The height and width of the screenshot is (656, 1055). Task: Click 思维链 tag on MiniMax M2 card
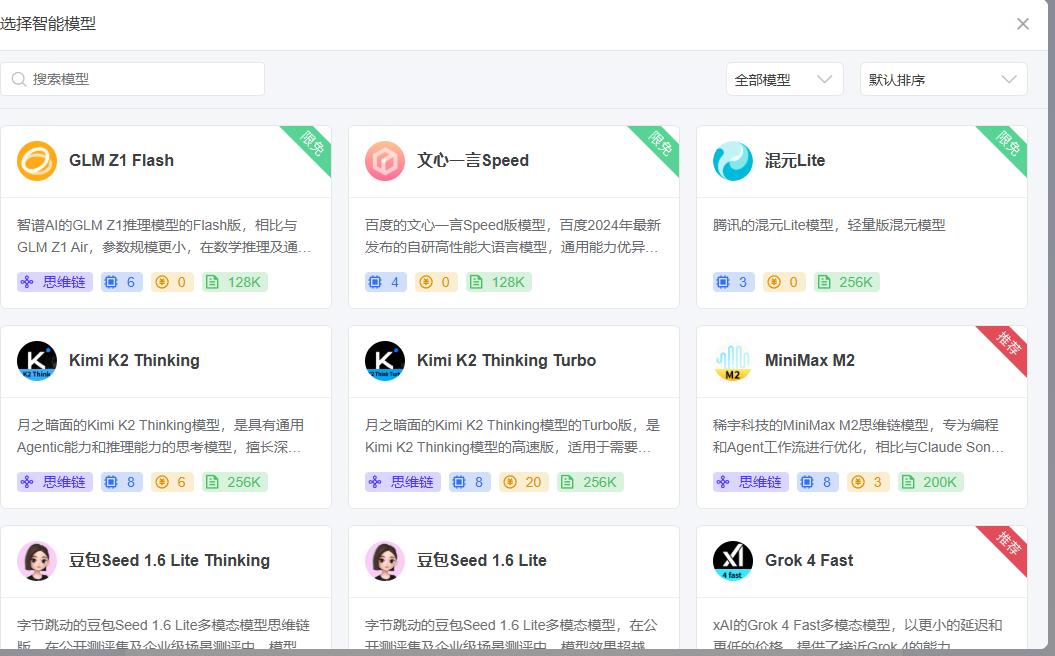tap(751, 482)
